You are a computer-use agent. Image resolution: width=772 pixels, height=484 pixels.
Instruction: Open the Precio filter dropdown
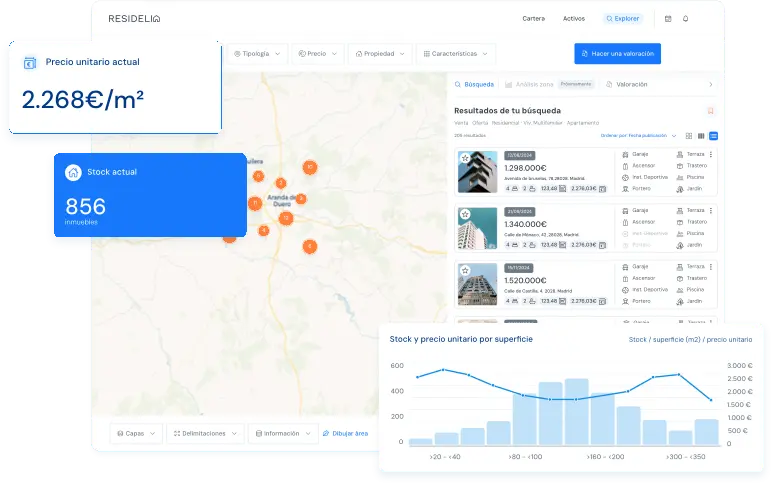(x=318, y=53)
